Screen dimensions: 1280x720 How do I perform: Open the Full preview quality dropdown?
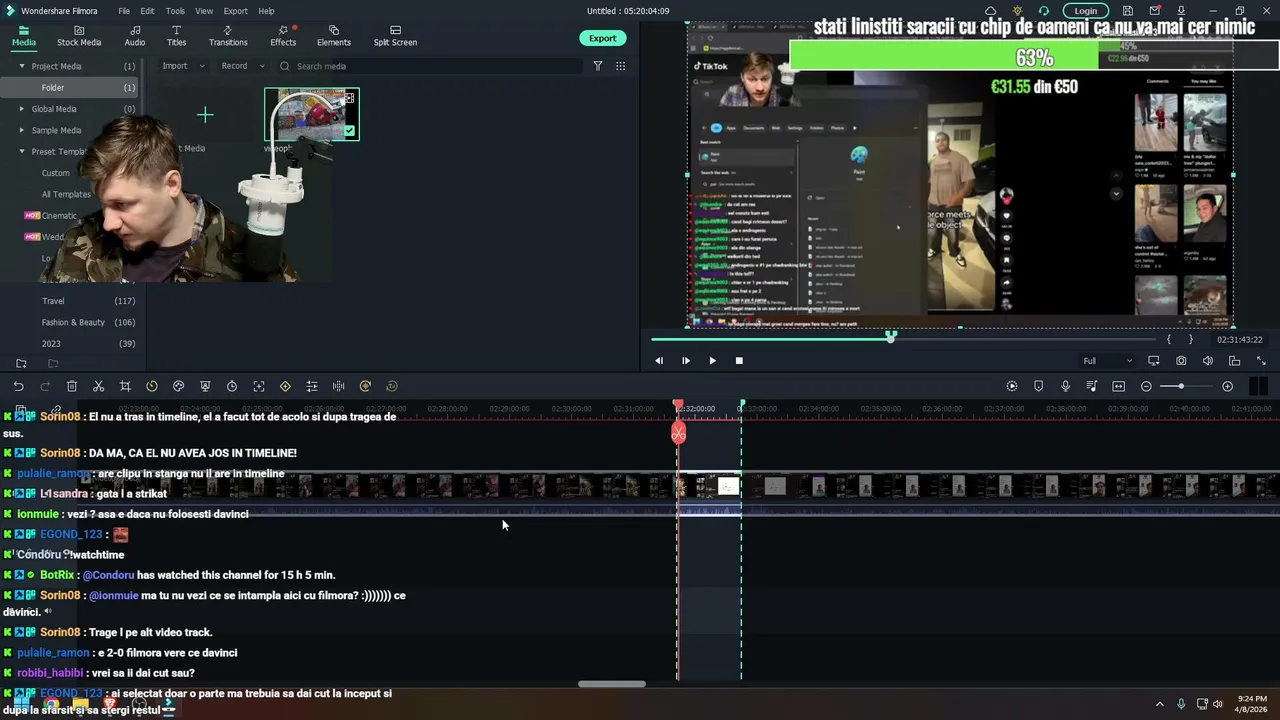coord(1107,361)
